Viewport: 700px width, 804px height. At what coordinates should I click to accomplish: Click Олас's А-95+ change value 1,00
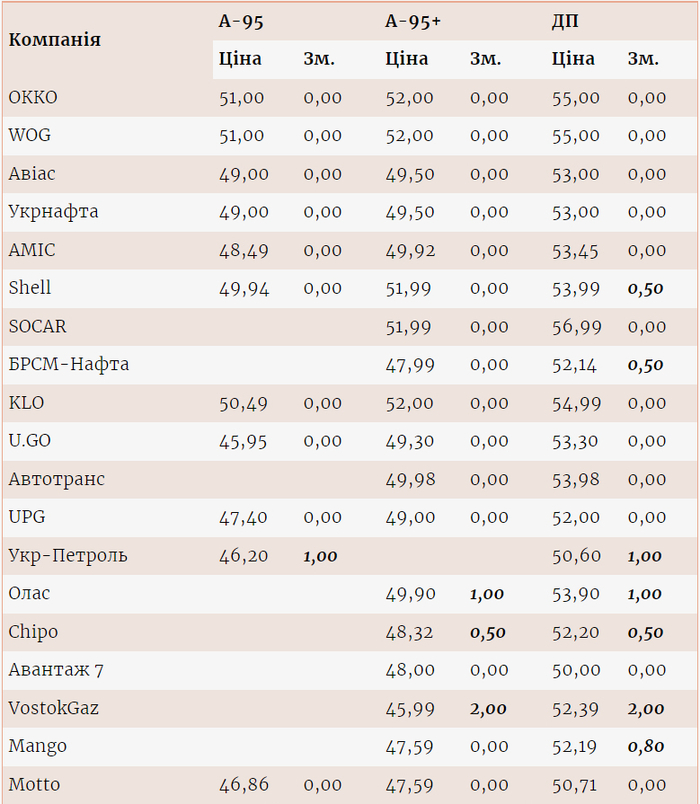click(x=487, y=594)
